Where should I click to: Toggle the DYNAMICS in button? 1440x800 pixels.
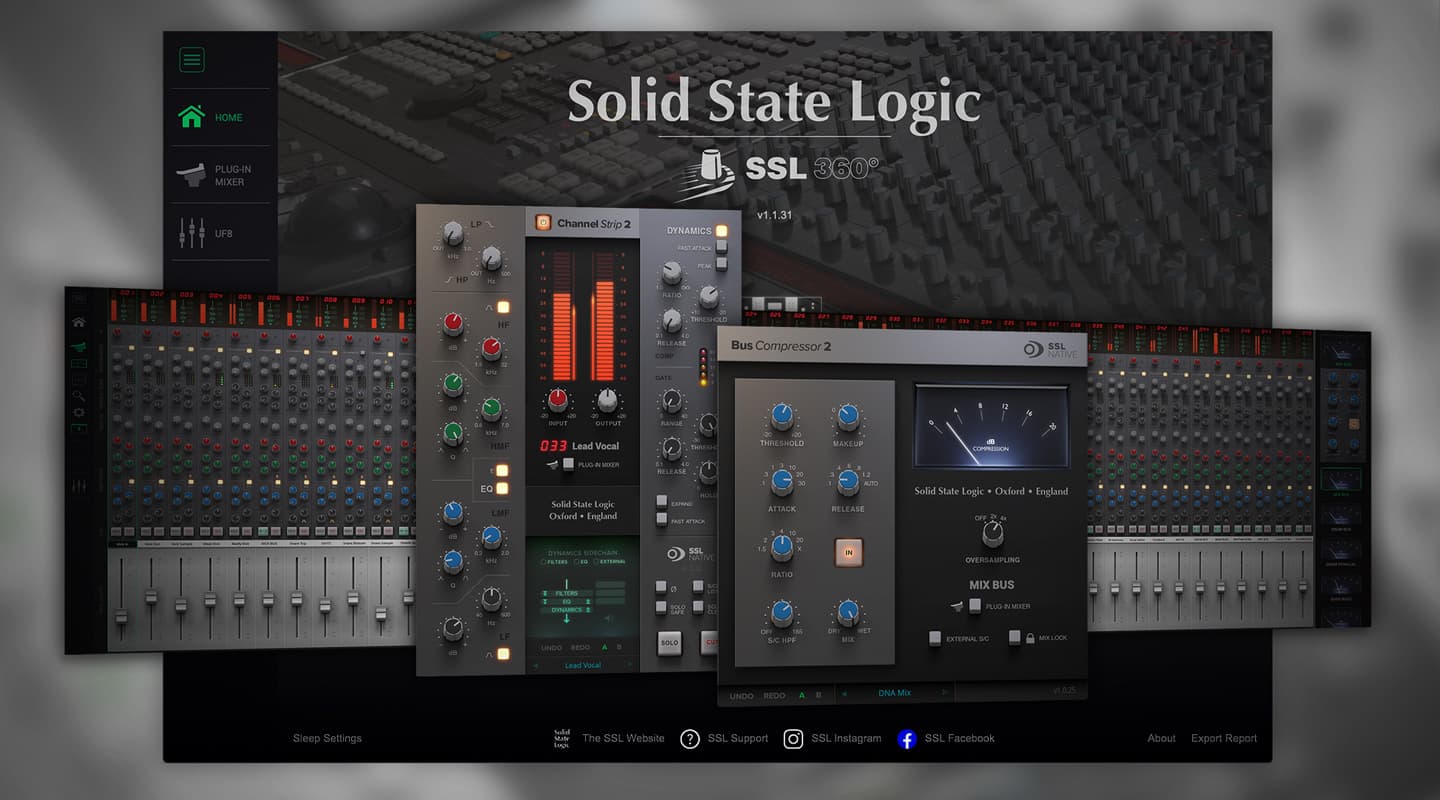pos(721,231)
